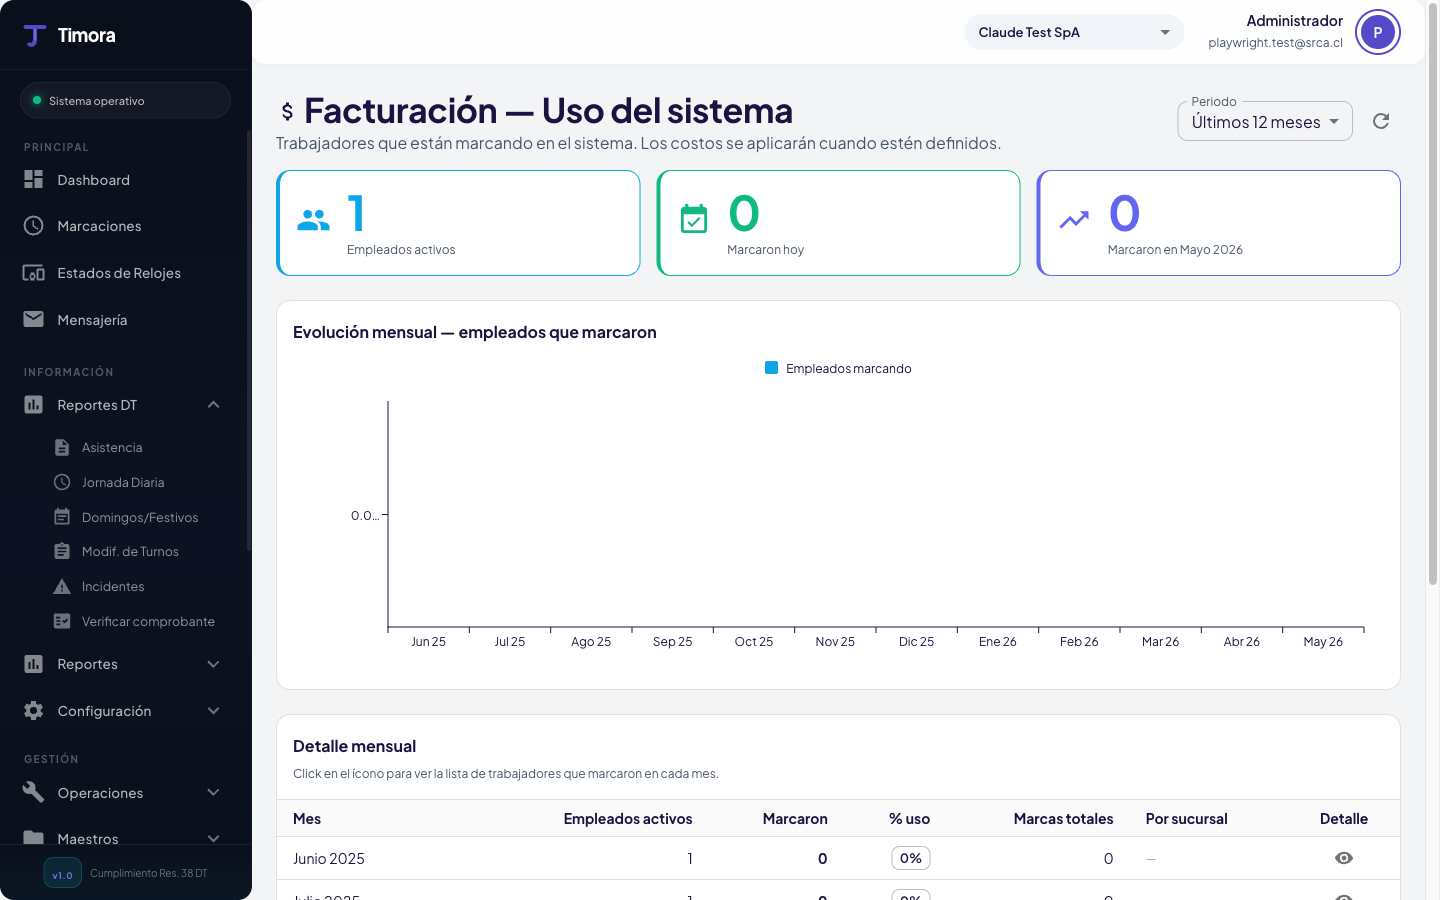The height and width of the screenshot is (900, 1440).
Task: Expand the Operaciones section chevron
Action: 213,792
